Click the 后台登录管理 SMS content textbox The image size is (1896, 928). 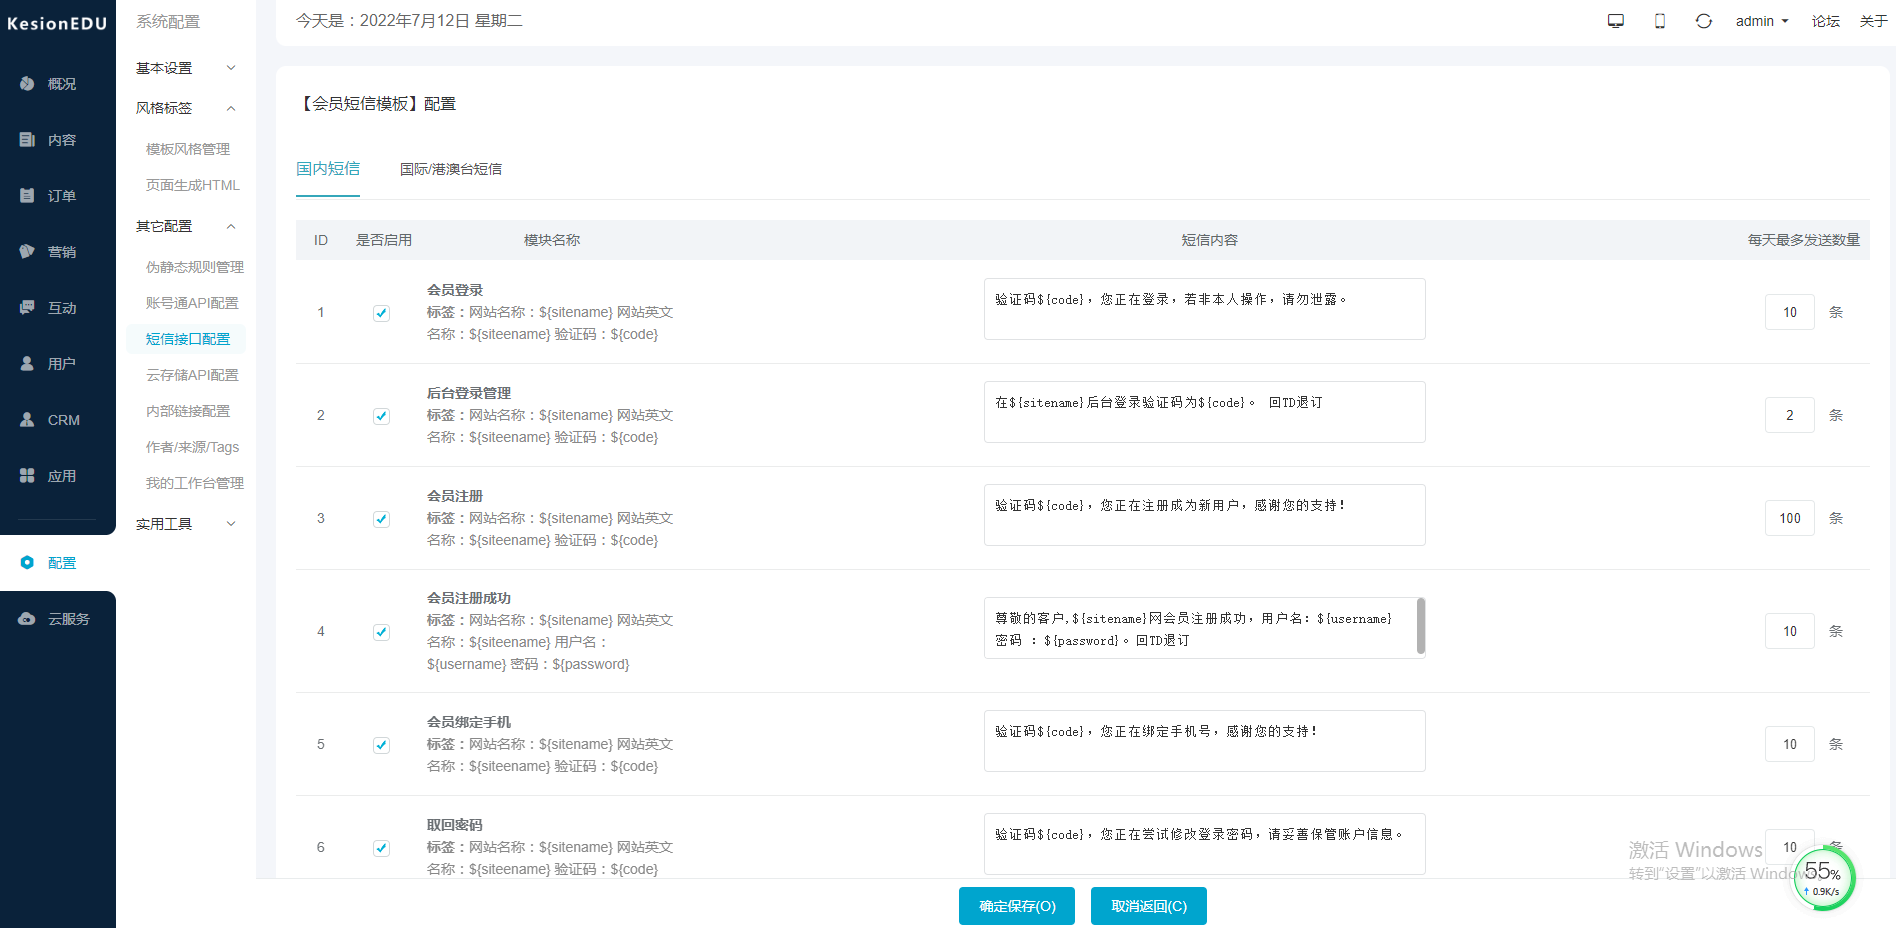[1204, 412]
